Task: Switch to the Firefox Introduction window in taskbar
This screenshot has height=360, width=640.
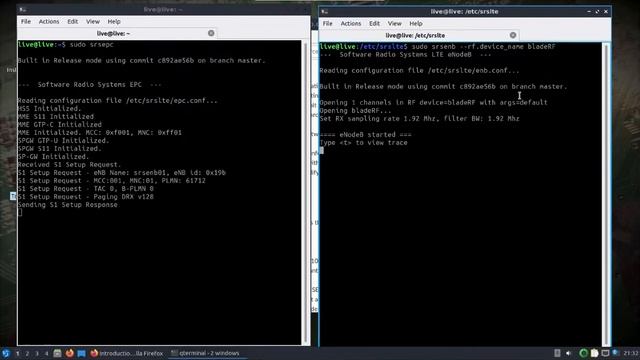Action: tap(127, 353)
